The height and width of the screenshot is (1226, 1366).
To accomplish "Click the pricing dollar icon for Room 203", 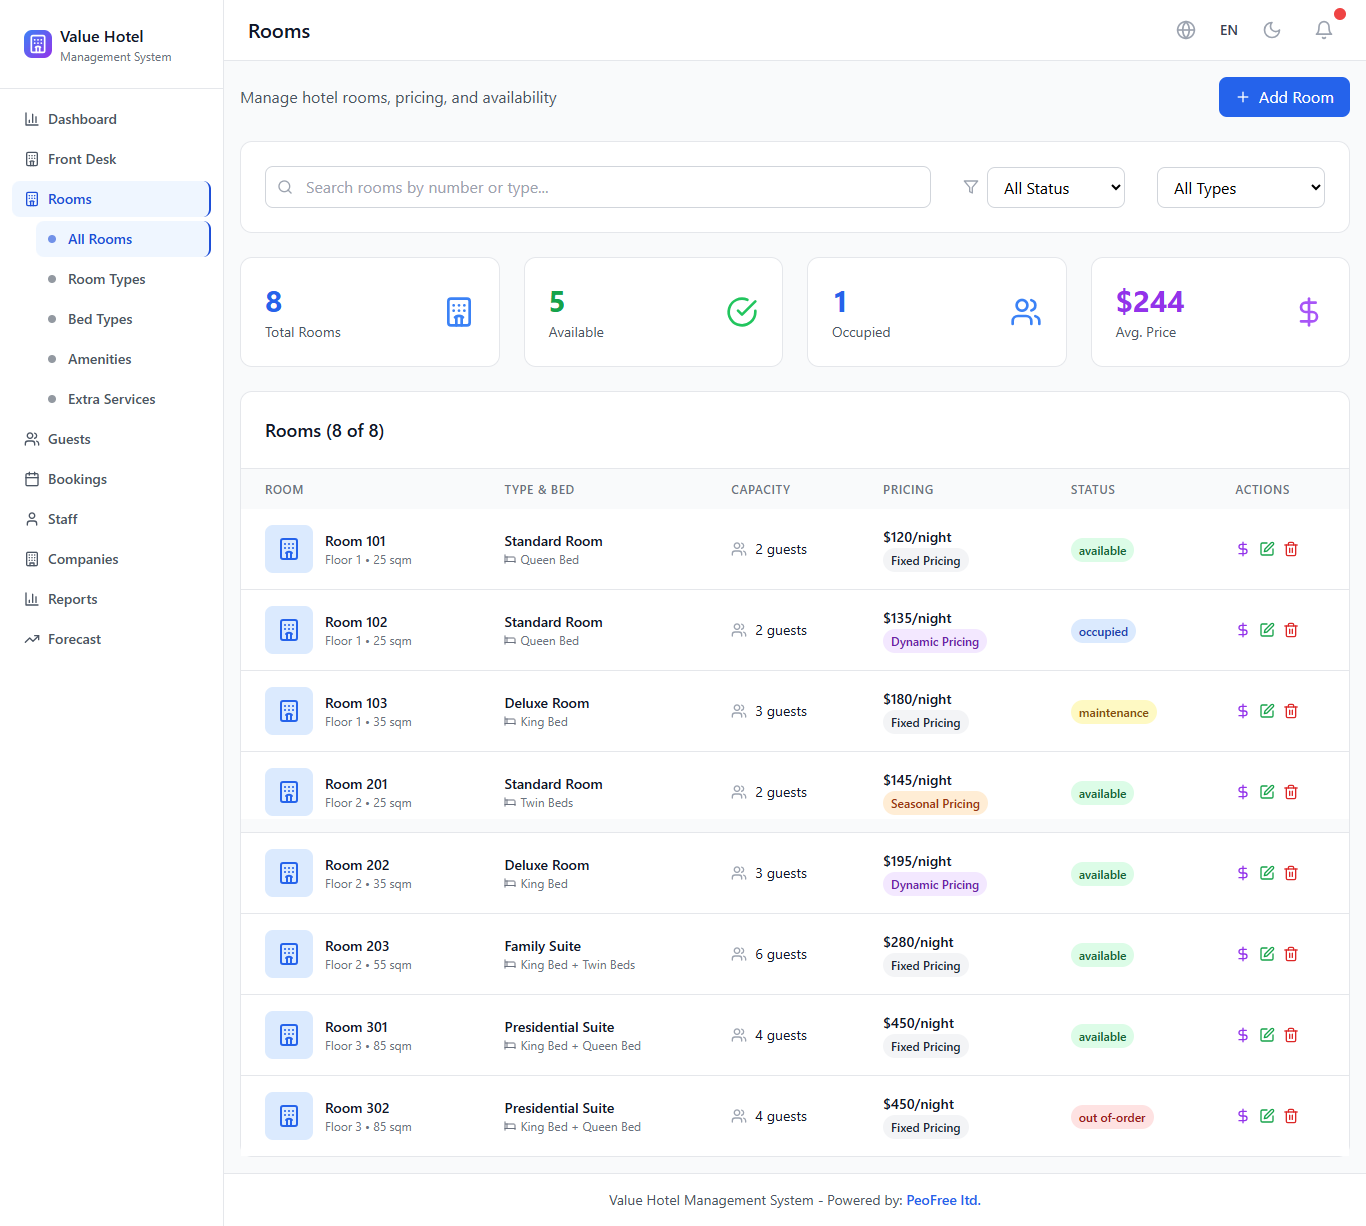I will [1243, 954].
